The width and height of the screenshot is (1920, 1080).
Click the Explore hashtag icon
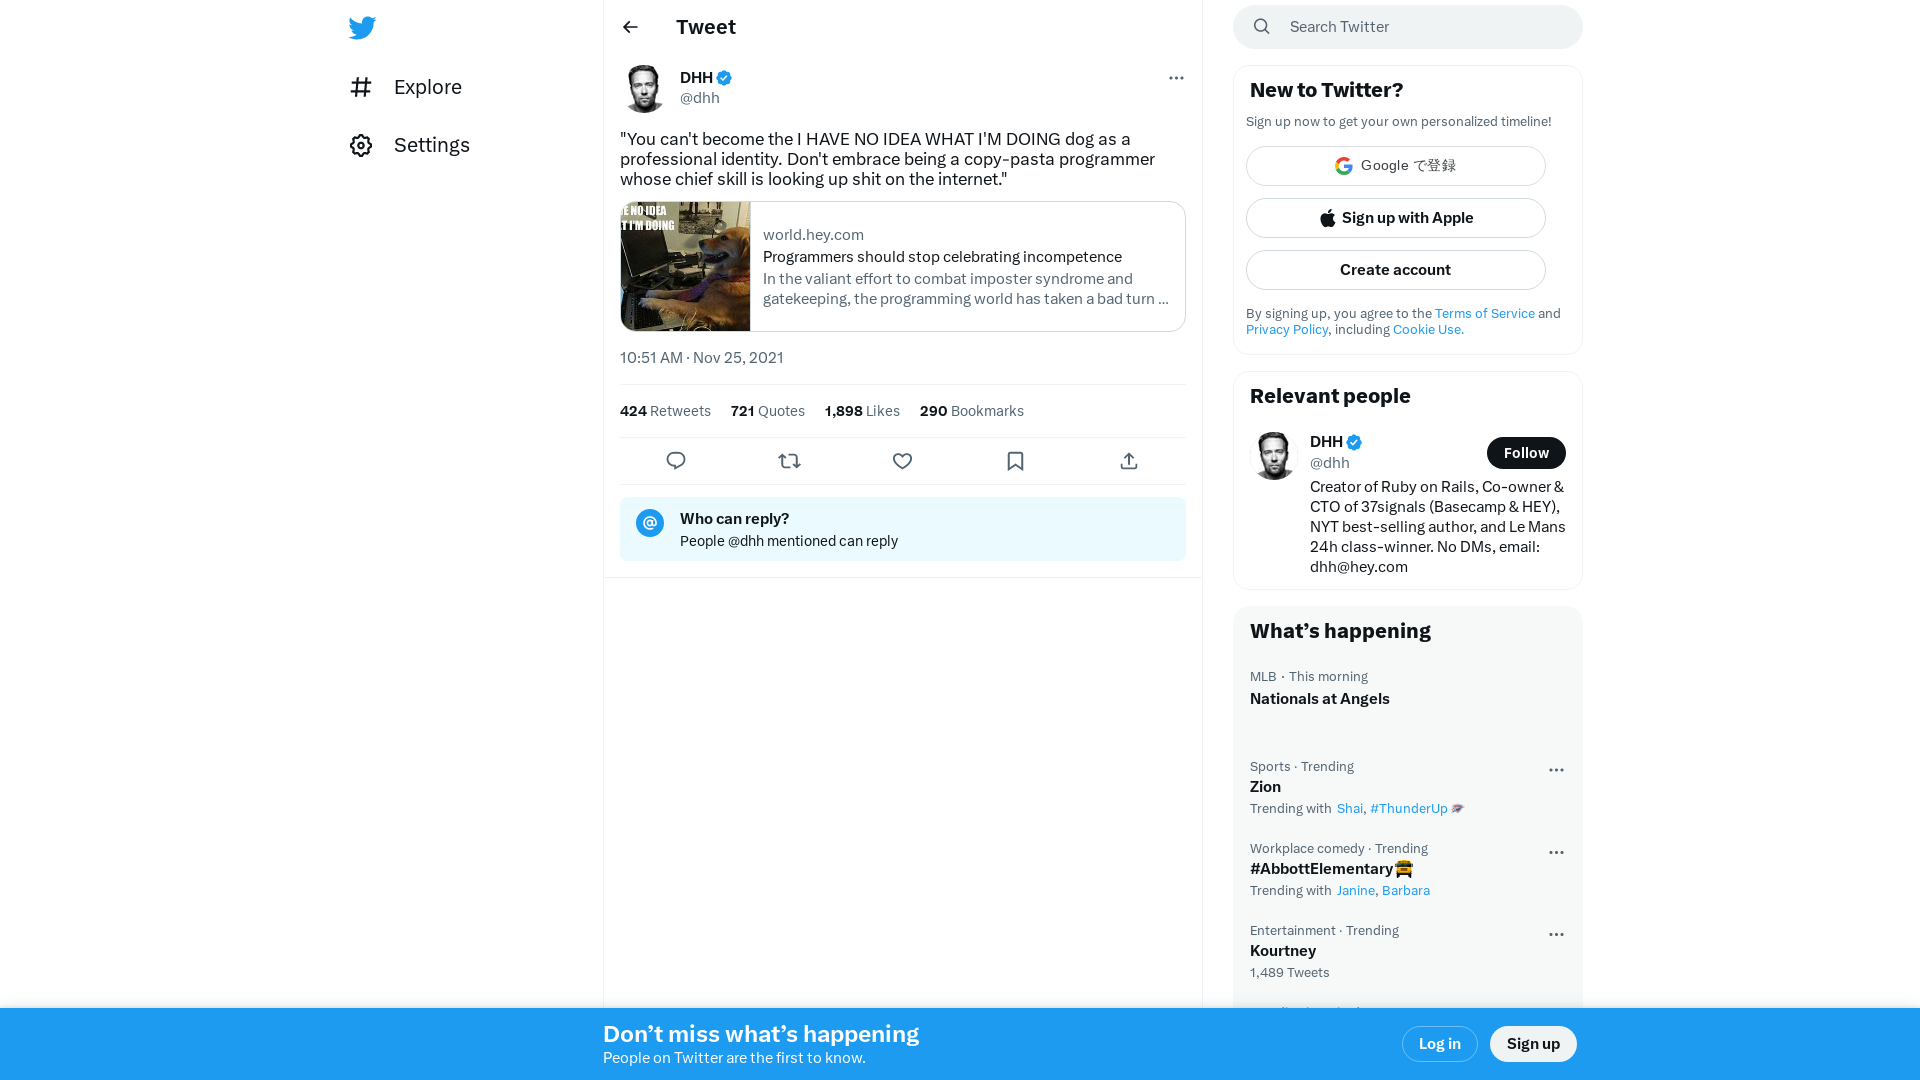[361, 87]
